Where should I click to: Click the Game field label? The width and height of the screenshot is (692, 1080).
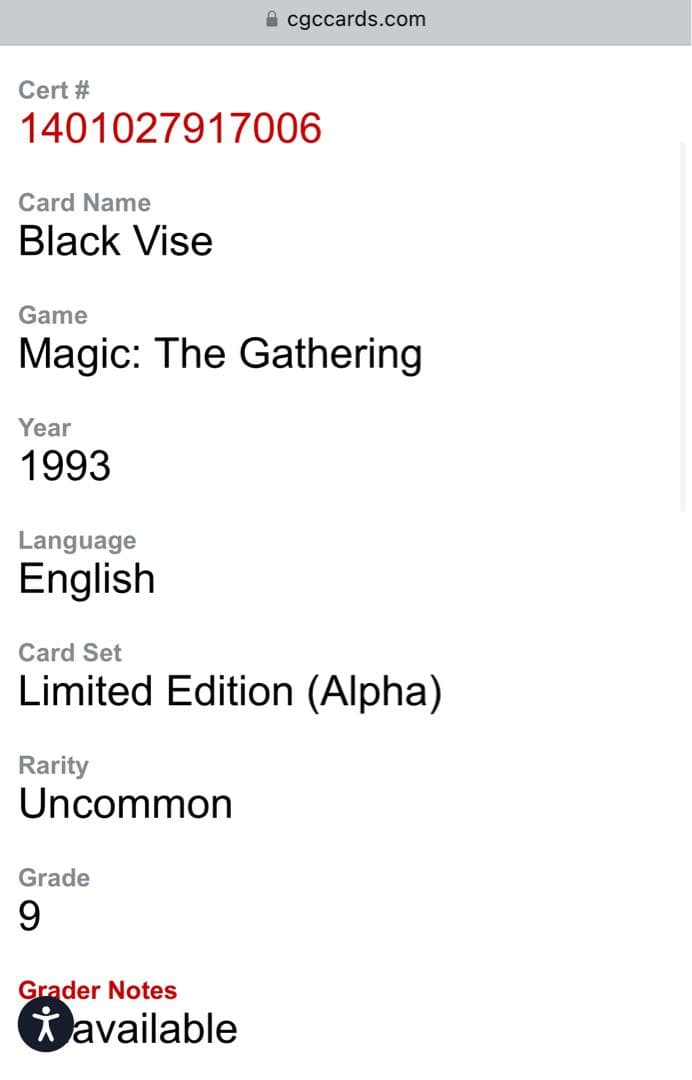pyautogui.click(x=52, y=315)
